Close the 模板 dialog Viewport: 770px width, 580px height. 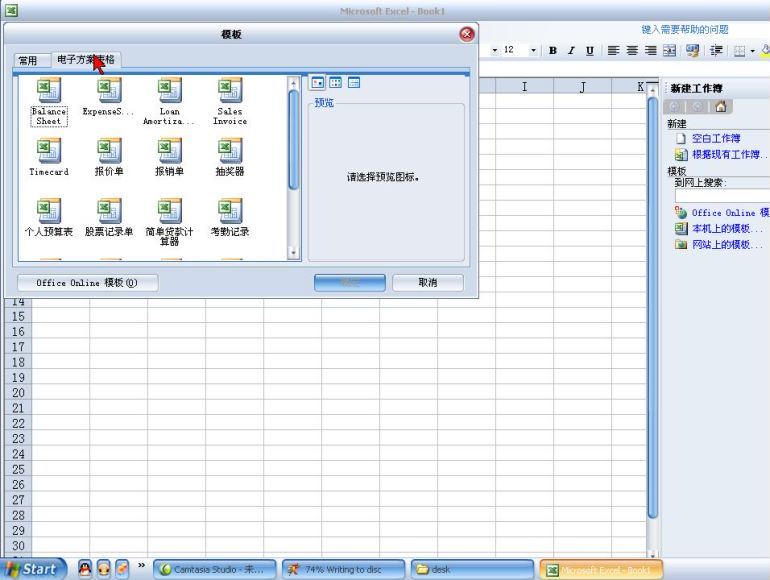467,34
